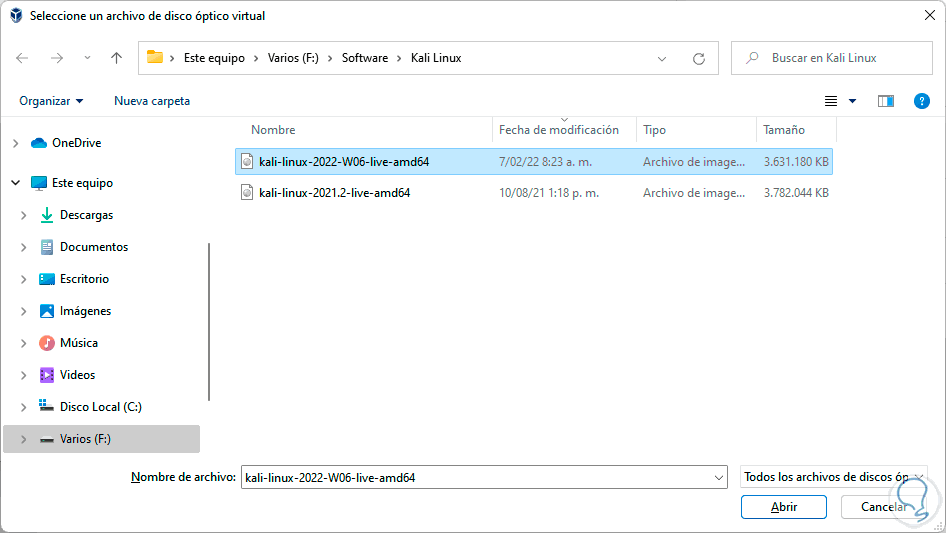
Task: Open the file type filter dropdown
Action: coord(834,478)
